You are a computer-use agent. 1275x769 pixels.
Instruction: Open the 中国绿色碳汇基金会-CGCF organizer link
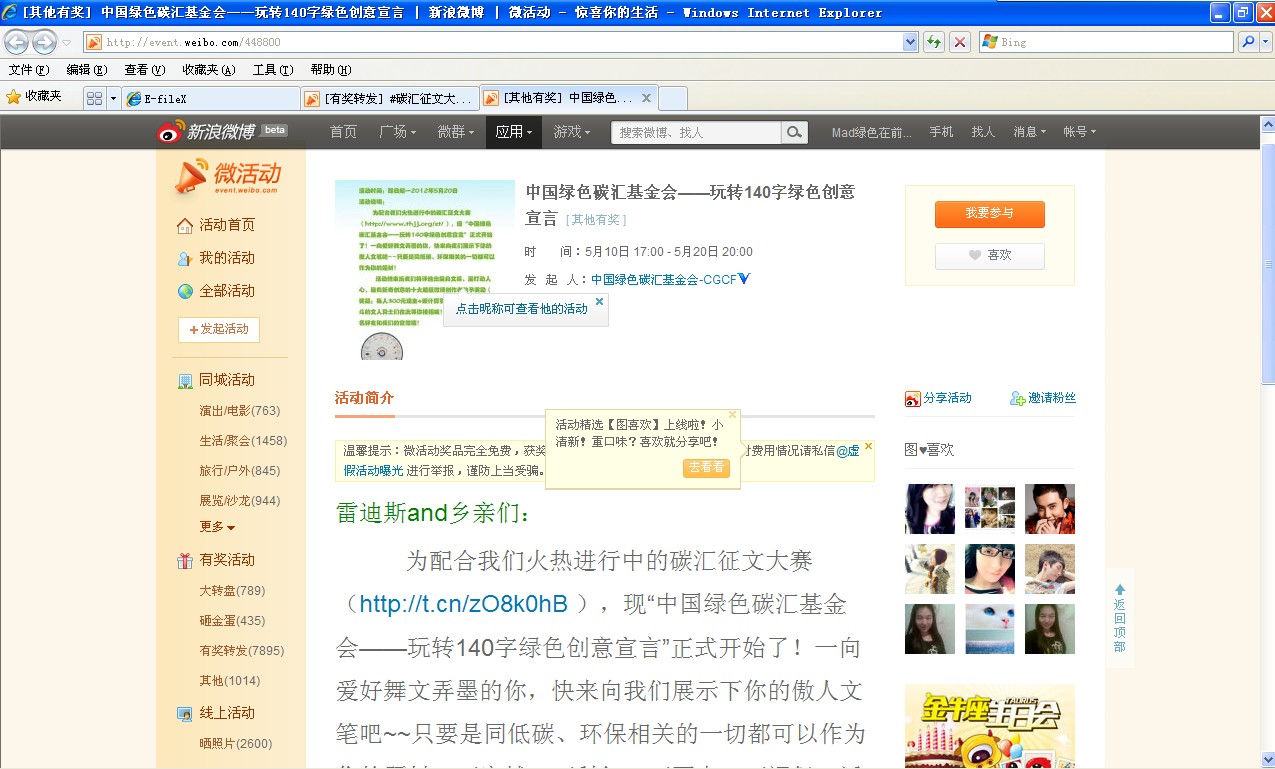pyautogui.click(x=664, y=280)
